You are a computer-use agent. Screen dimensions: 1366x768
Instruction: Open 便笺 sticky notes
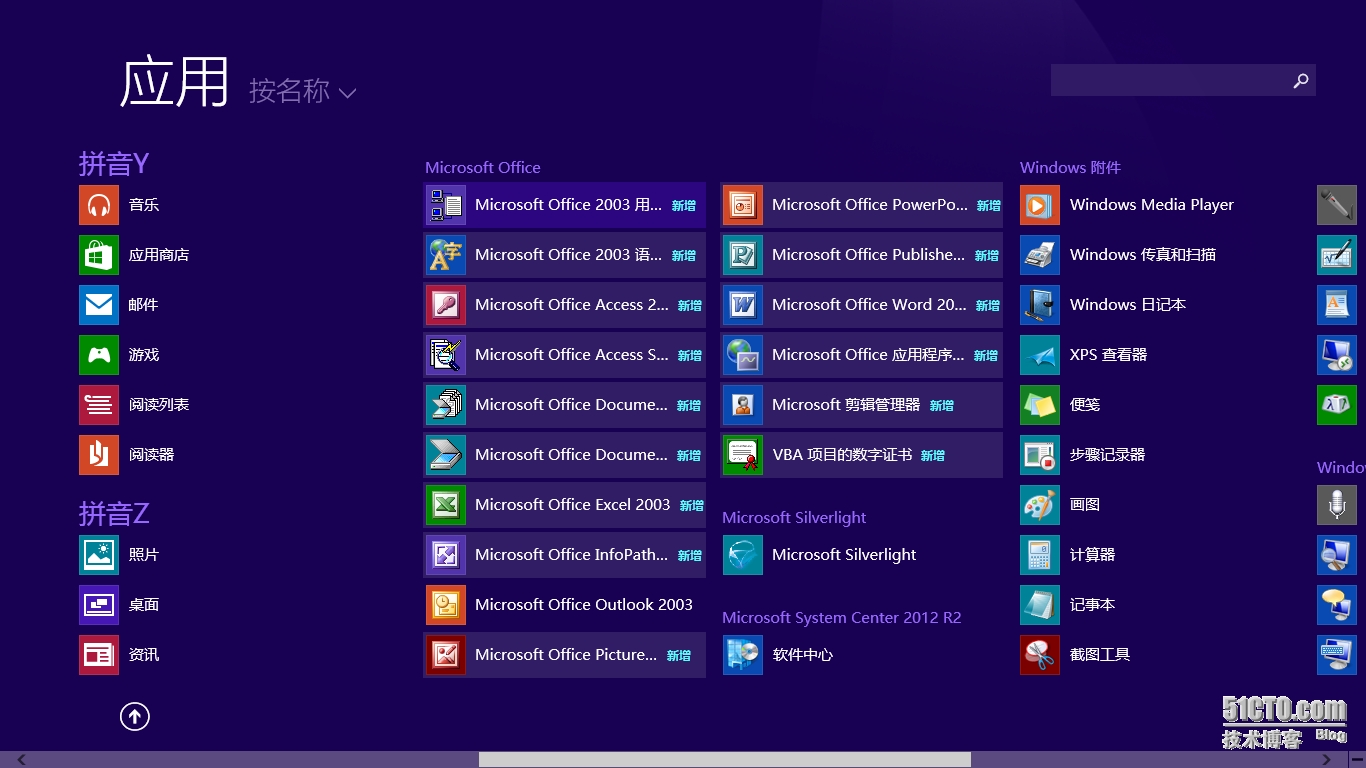1060,405
